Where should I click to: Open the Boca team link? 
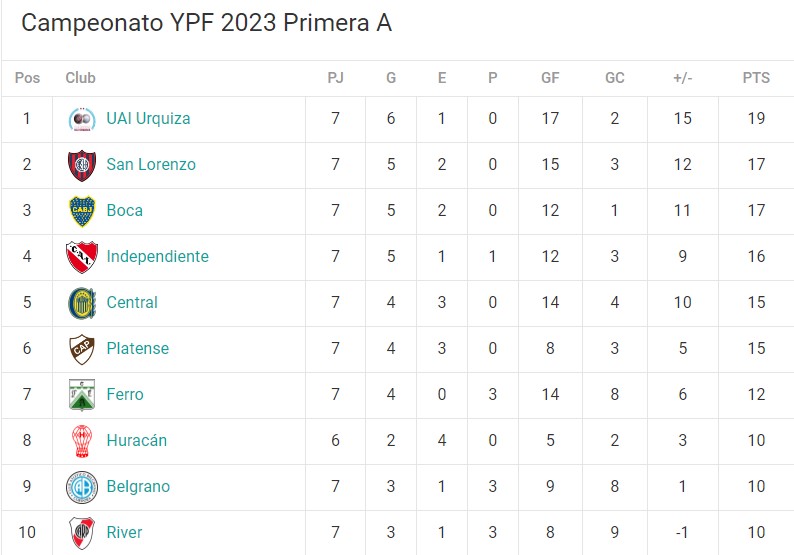pyautogui.click(x=125, y=211)
